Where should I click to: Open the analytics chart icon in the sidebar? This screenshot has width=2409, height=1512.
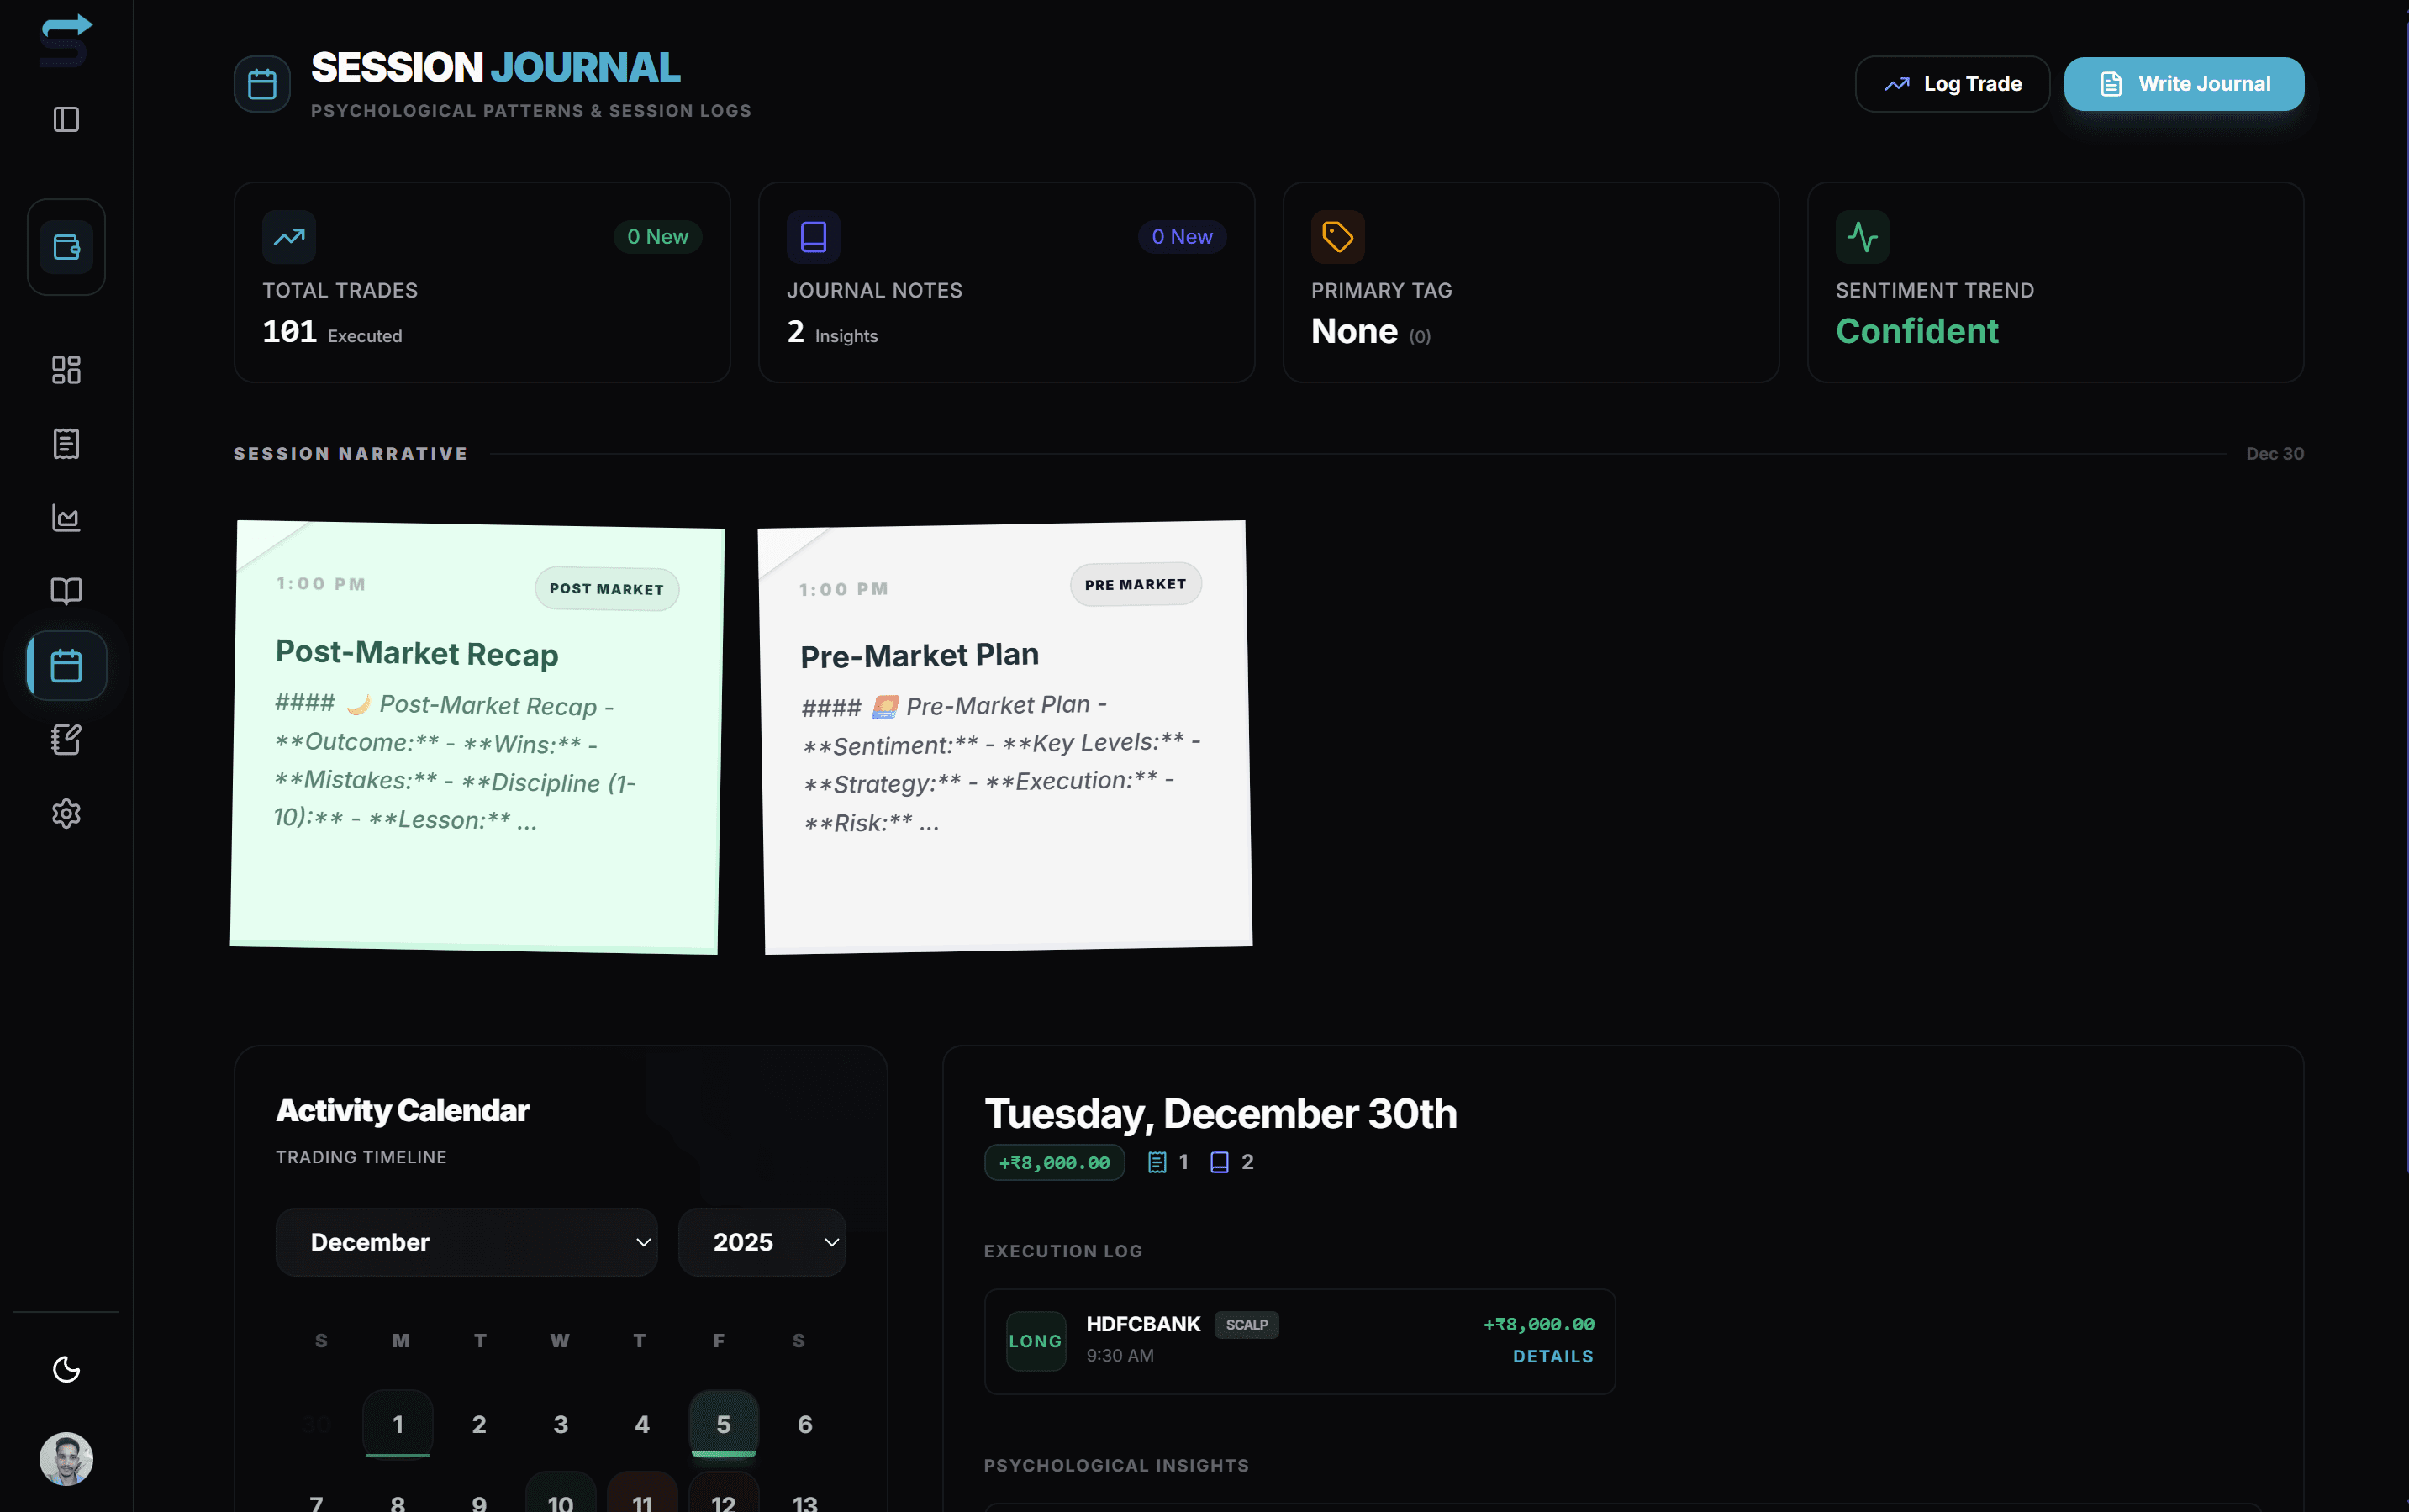(x=65, y=517)
